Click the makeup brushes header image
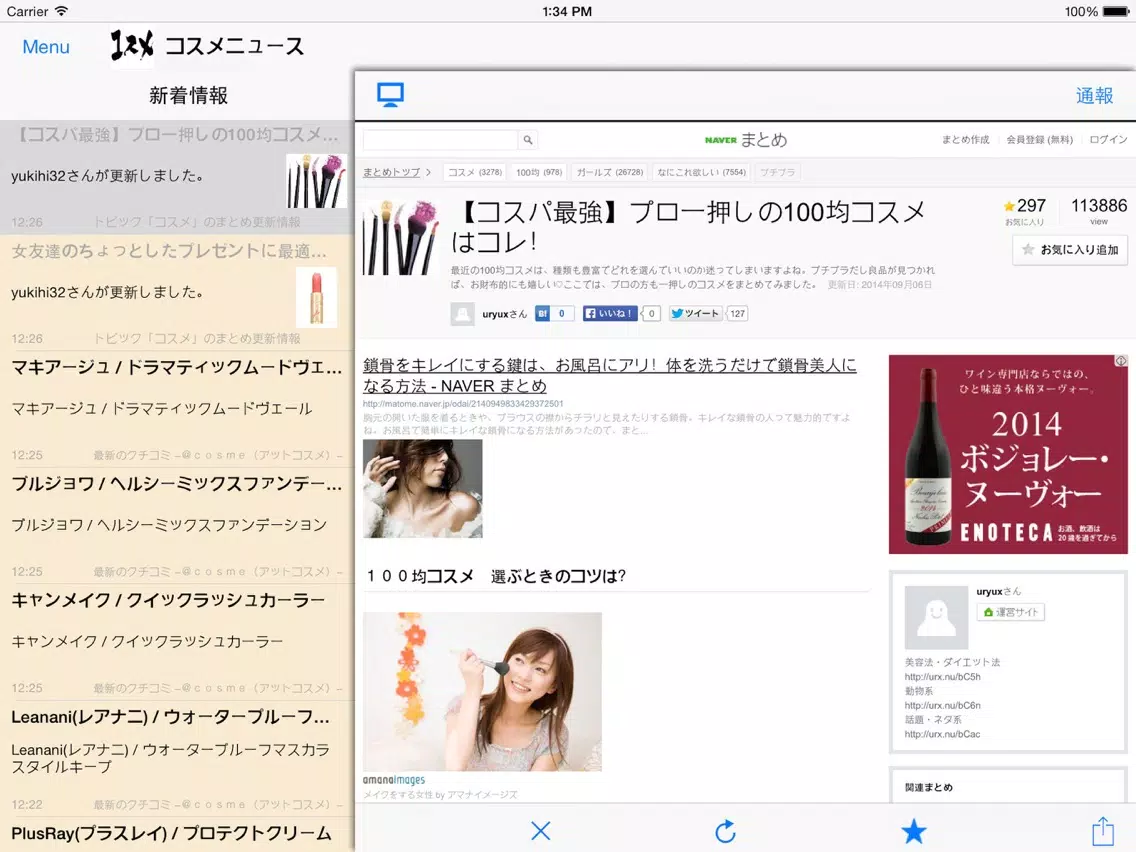Viewport: 1136px width, 852px height. (401, 238)
